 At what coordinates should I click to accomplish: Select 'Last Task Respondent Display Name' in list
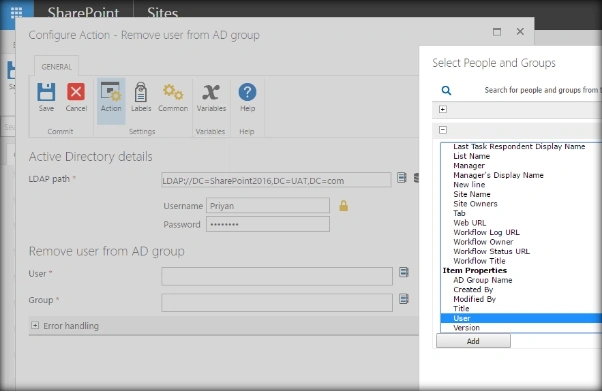coord(519,147)
